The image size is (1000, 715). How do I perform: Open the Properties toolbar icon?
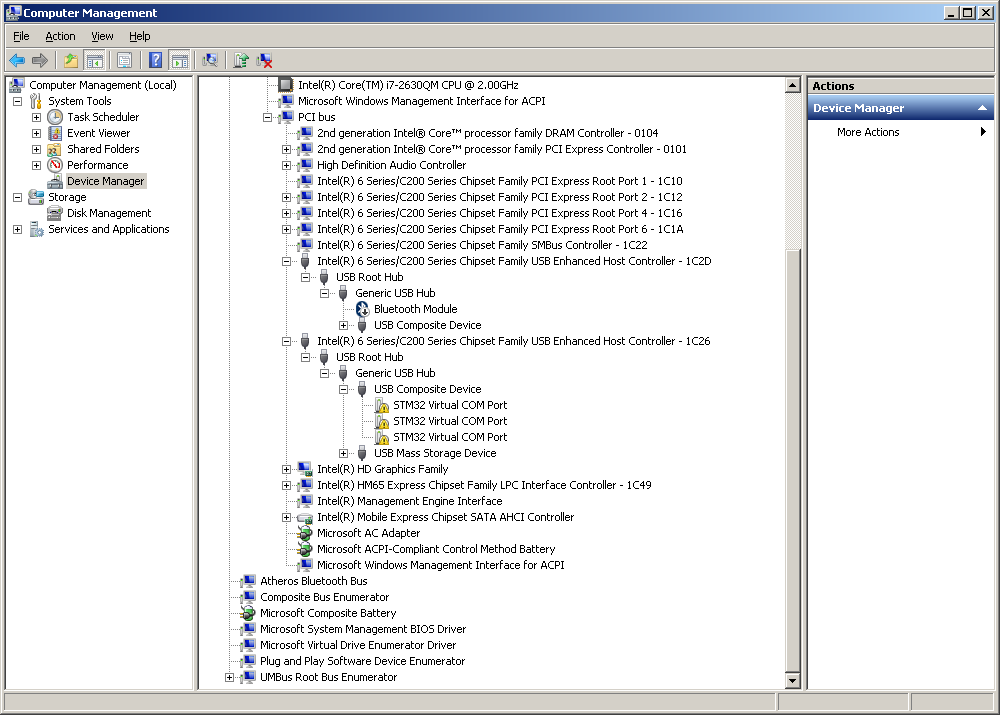click(124, 61)
